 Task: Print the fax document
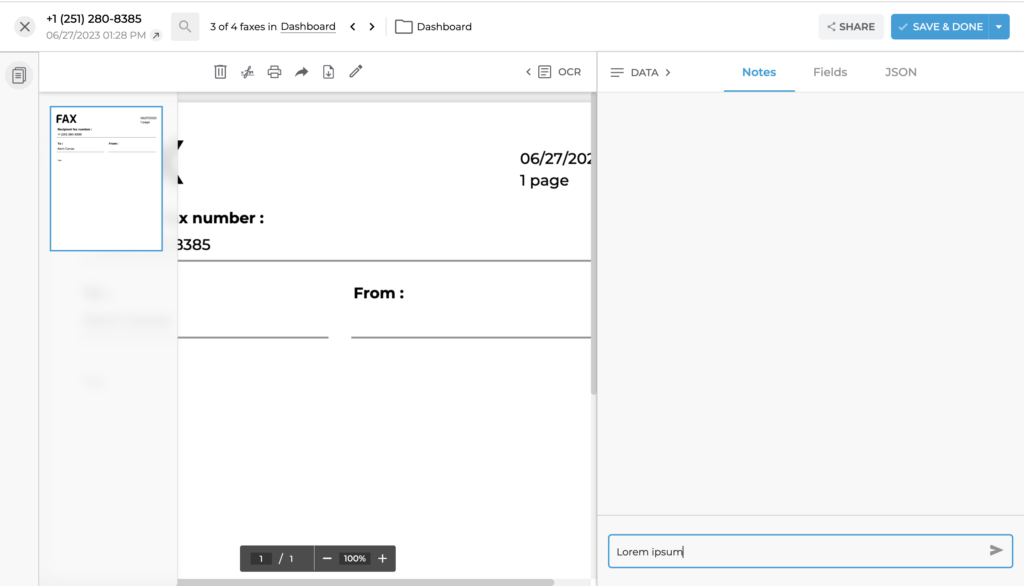274,71
